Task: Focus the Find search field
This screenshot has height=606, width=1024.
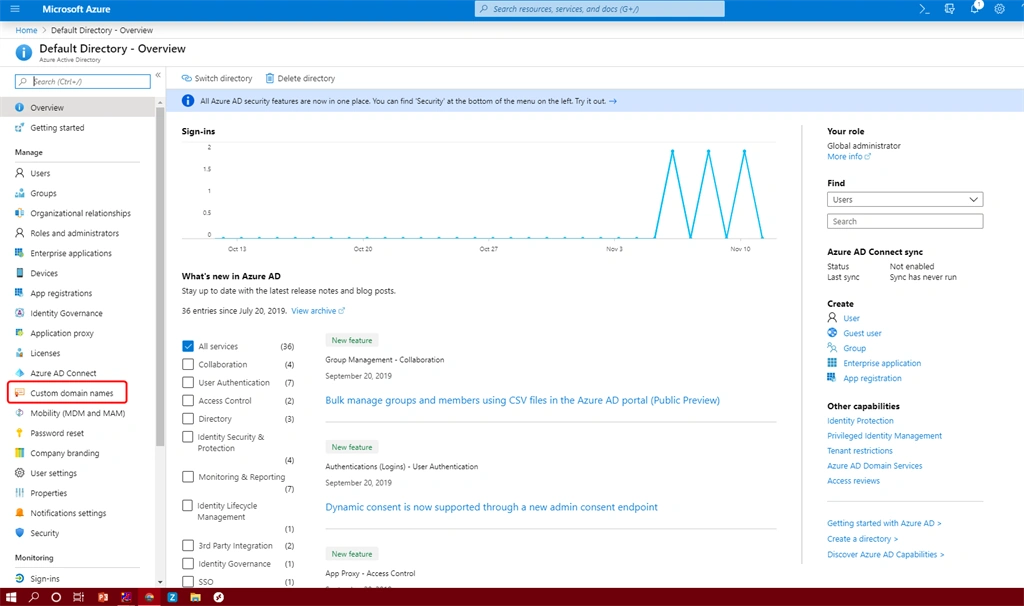Action: [x=904, y=221]
